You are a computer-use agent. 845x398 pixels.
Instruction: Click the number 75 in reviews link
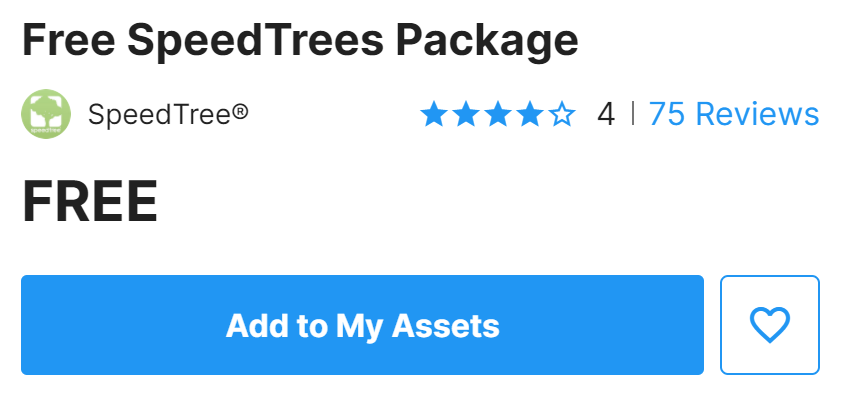(667, 114)
